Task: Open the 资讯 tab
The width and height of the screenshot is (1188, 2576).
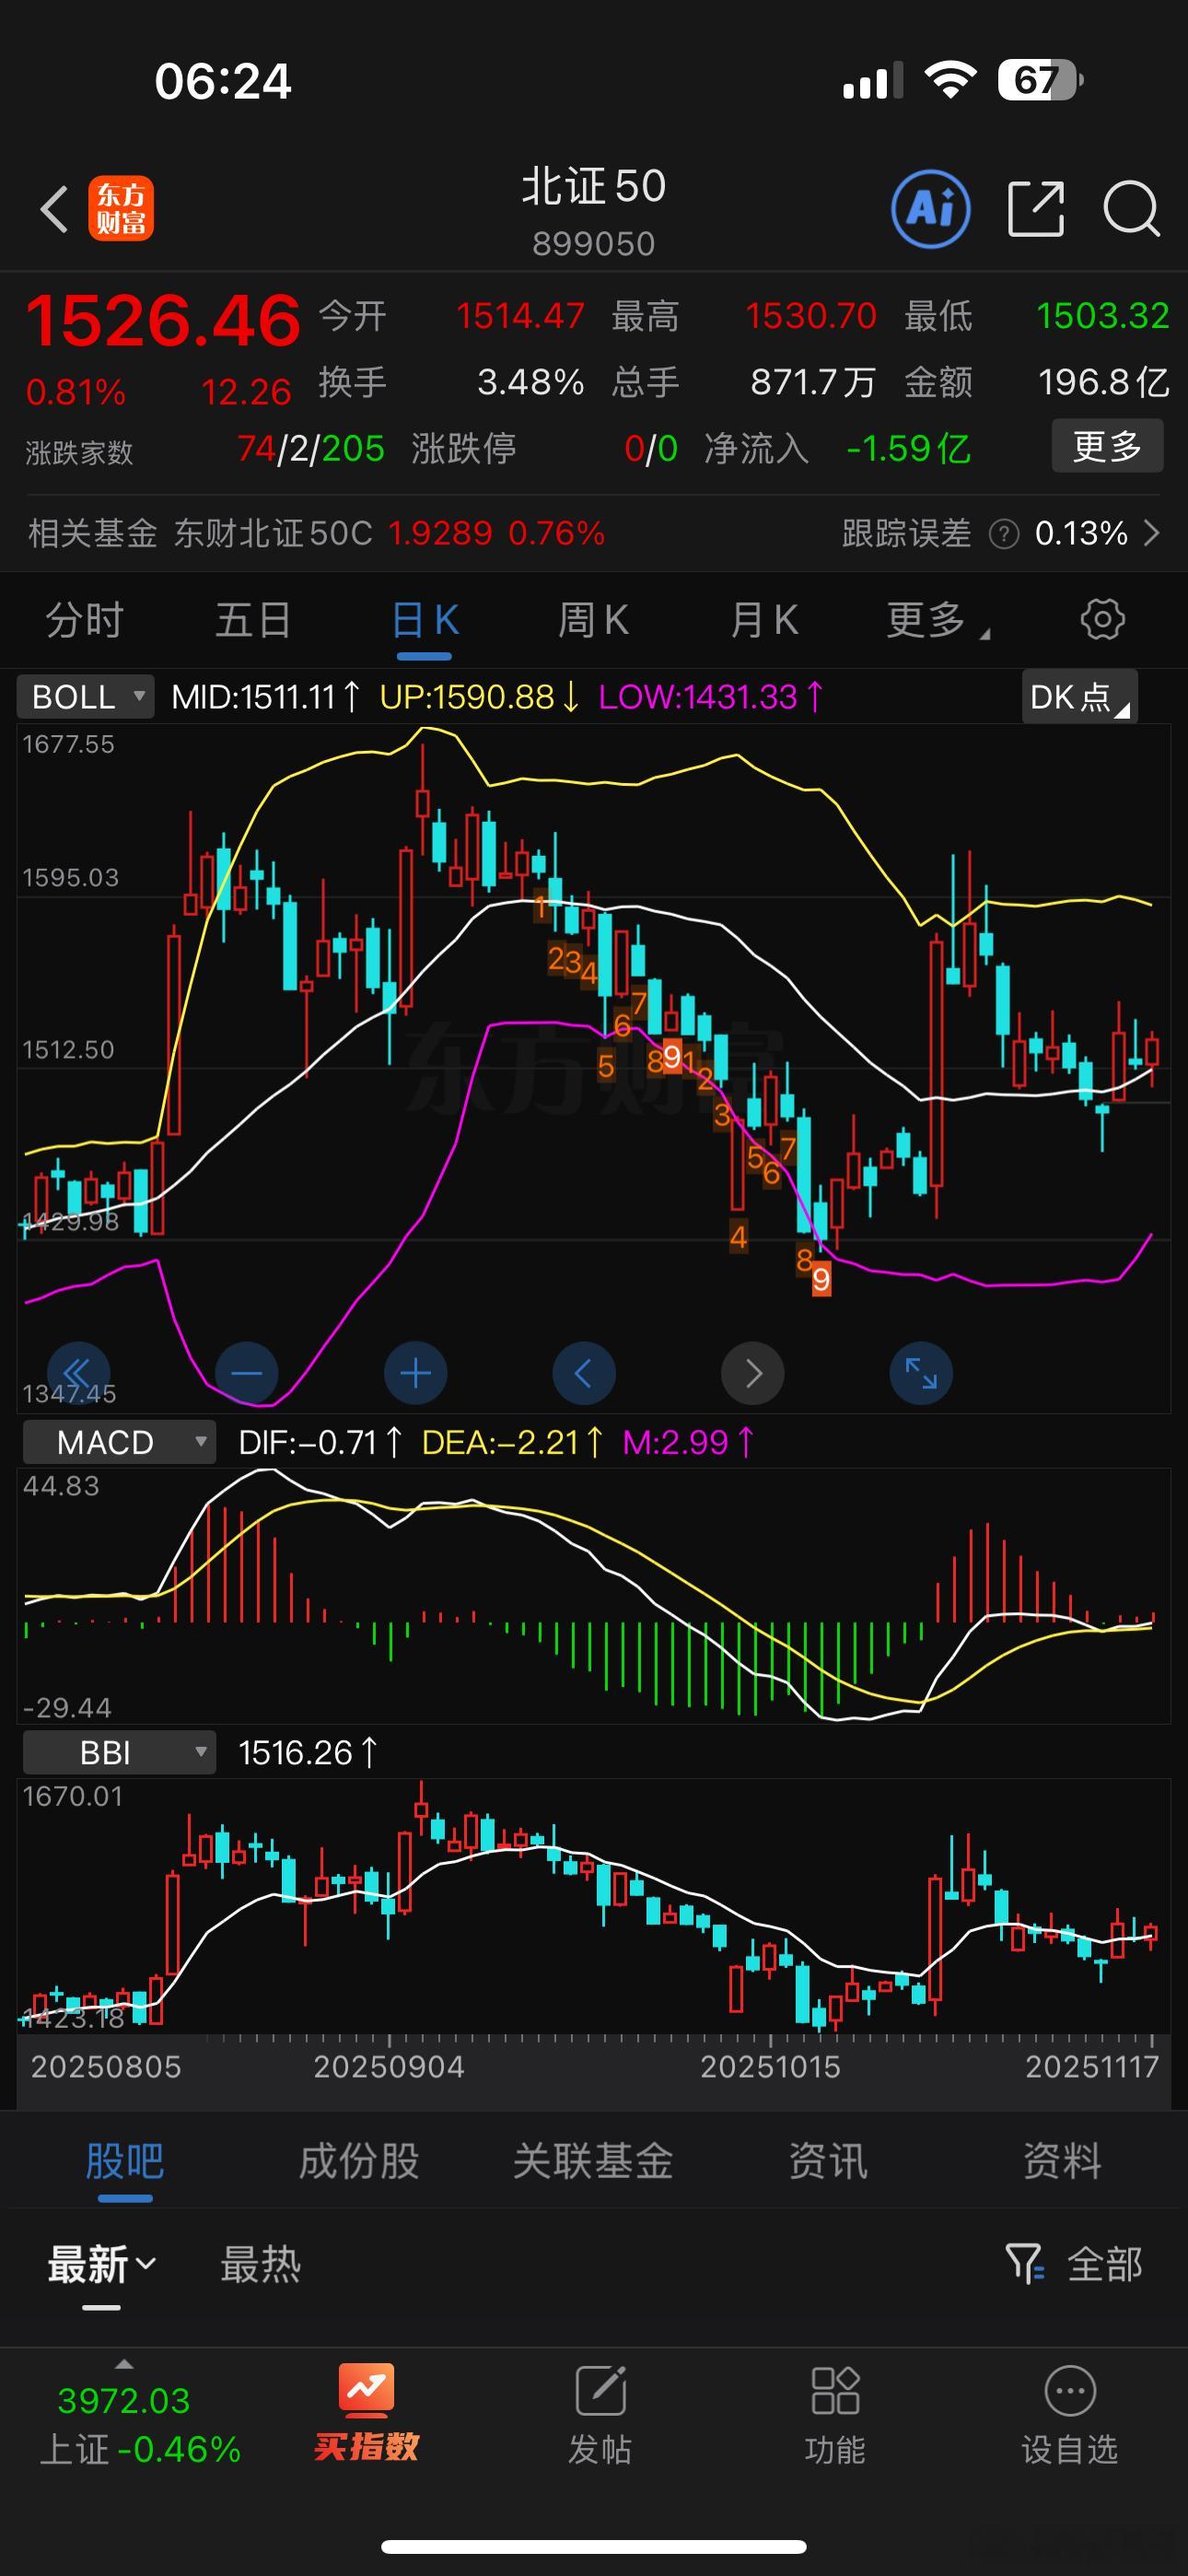Action: [x=828, y=2161]
